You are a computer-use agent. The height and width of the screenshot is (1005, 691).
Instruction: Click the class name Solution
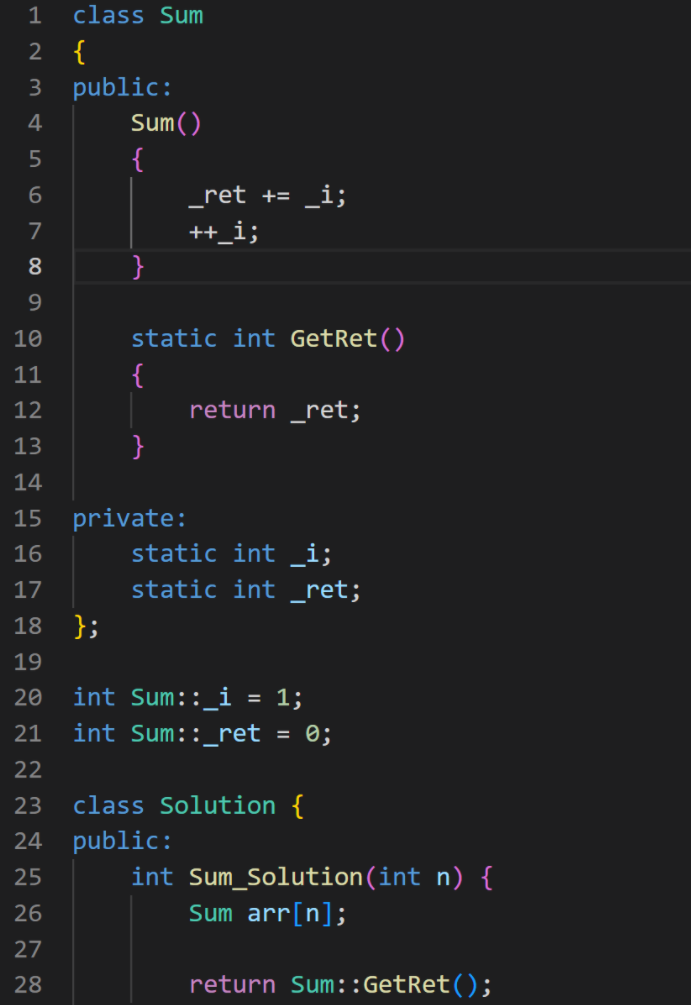coord(217,806)
